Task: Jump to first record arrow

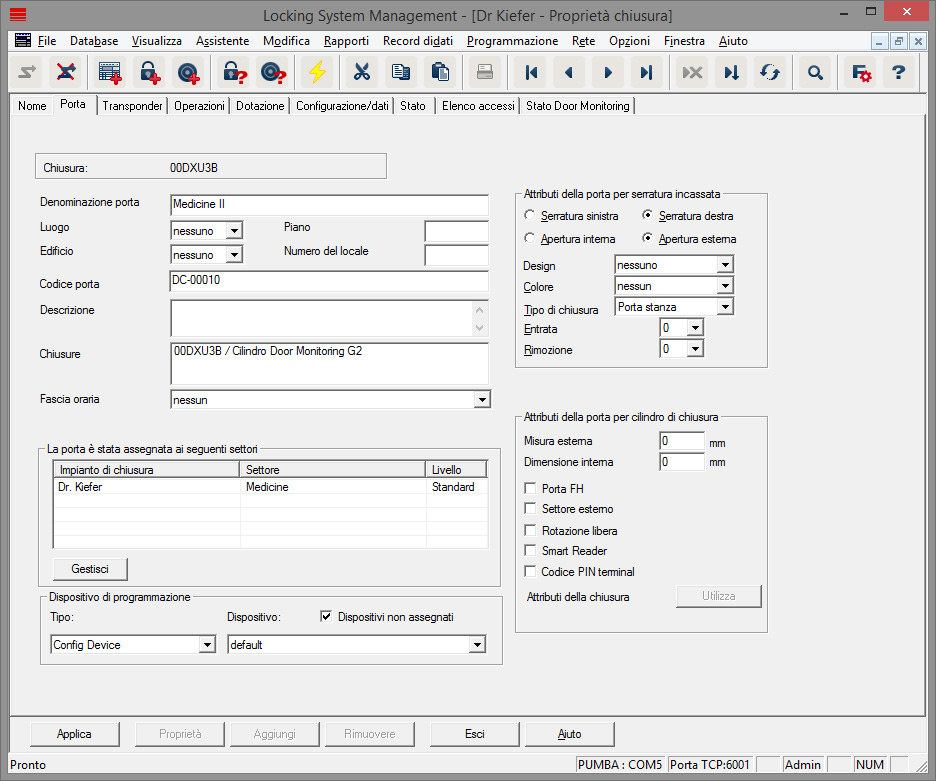Action: [531, 72]
